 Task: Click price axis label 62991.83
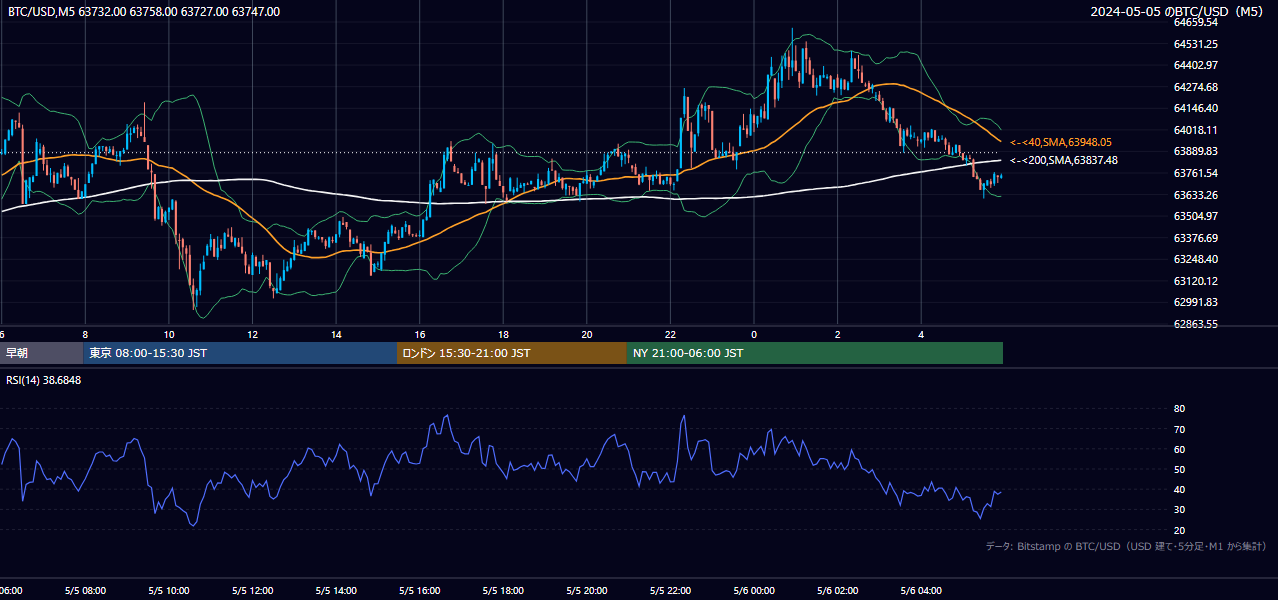1195,302
